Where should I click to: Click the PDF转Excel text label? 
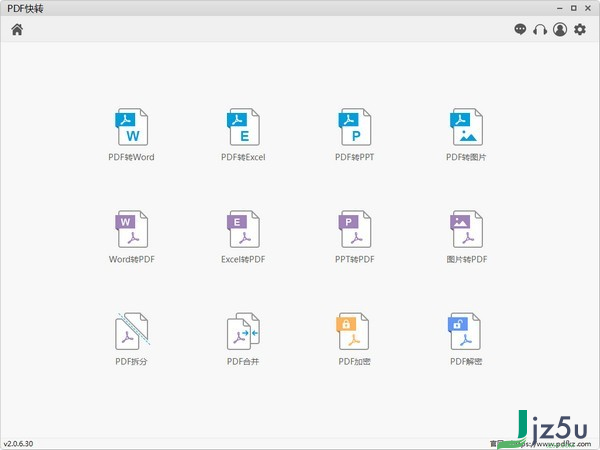(243, 157)
